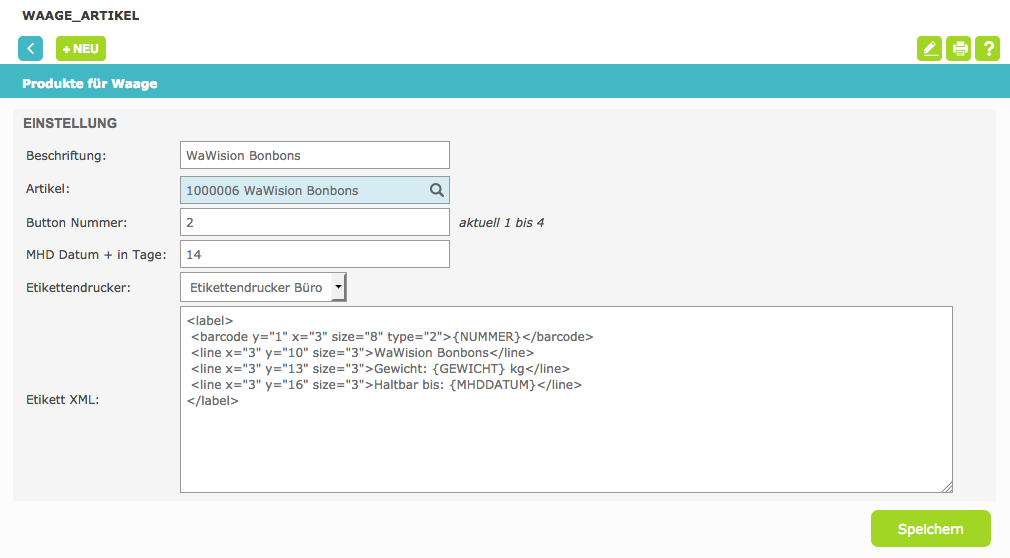The image size is (1010, 558).
Task: Click the WAAGE_ARTIKEL page title
Action: point(81,16)
